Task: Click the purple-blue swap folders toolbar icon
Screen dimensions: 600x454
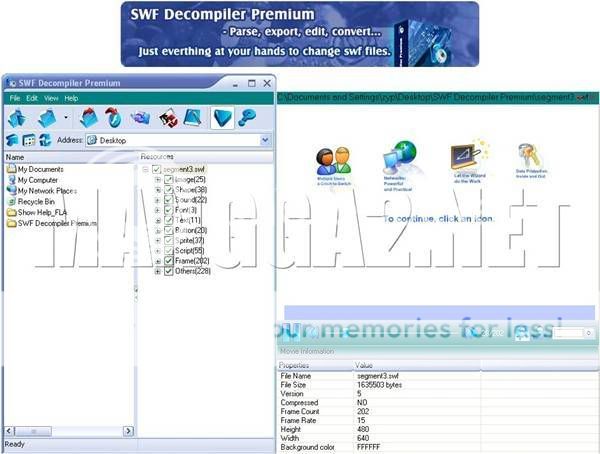Action: coord(140,118)
